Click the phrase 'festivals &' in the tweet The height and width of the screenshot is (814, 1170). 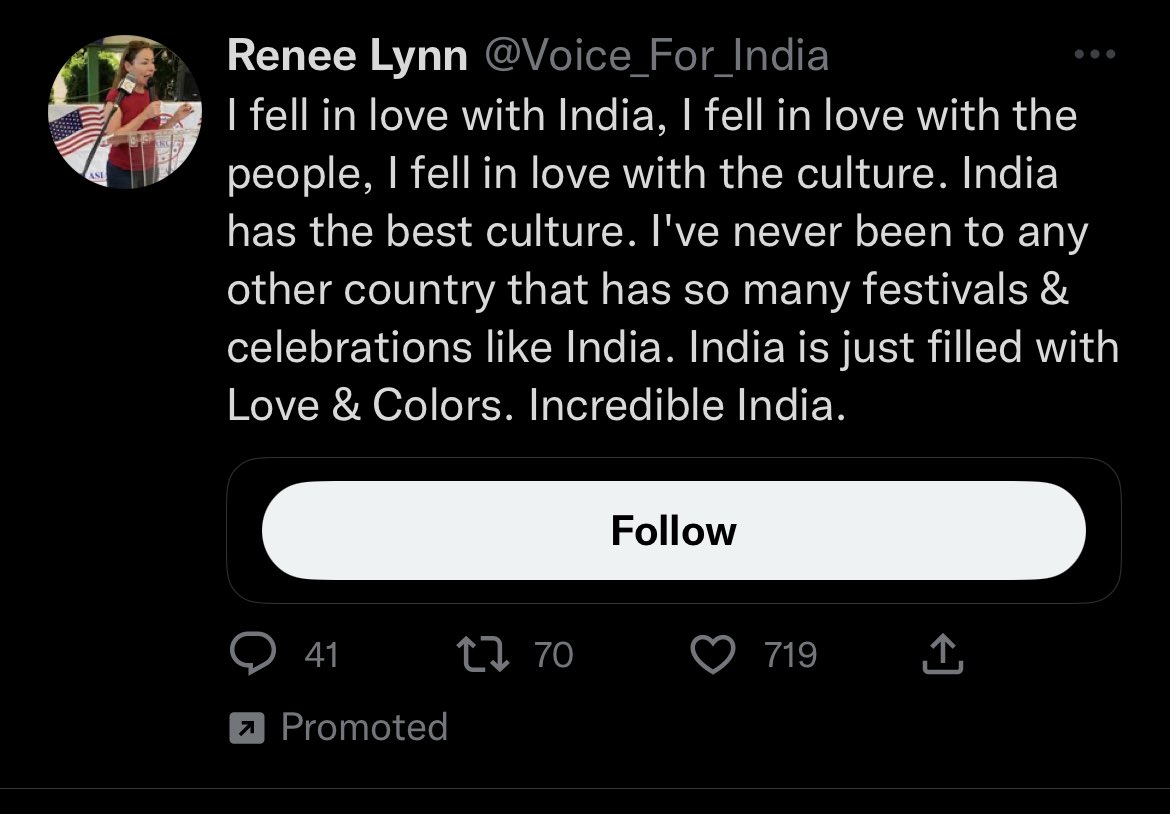tap(966, 289)
